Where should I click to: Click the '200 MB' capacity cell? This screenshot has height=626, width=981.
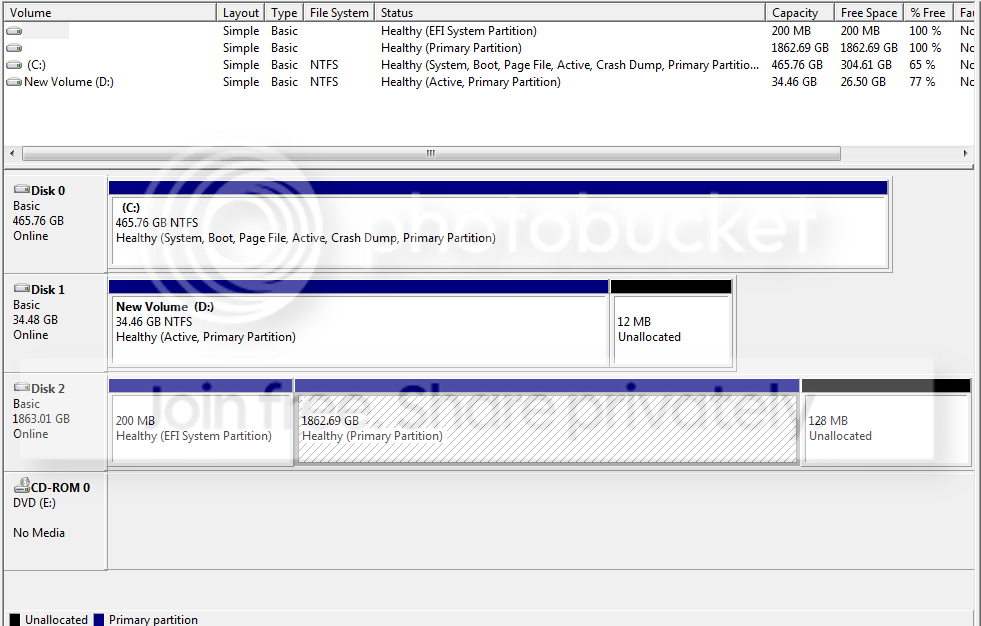click(x=791, y=31)
